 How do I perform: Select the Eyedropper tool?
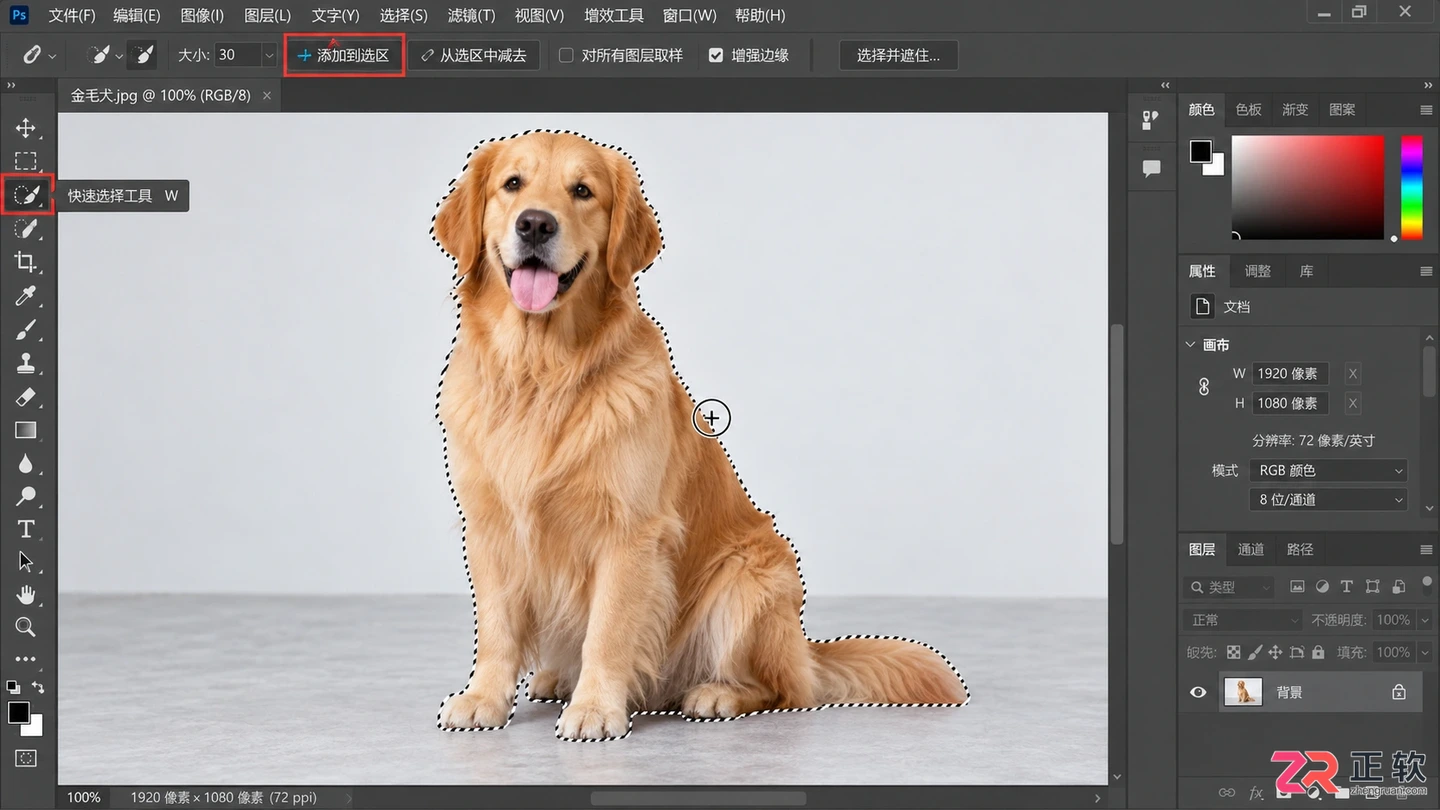click(x=26, y=296)
